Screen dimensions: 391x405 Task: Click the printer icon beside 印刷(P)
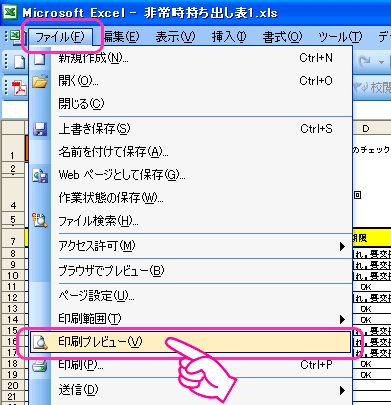40,366
